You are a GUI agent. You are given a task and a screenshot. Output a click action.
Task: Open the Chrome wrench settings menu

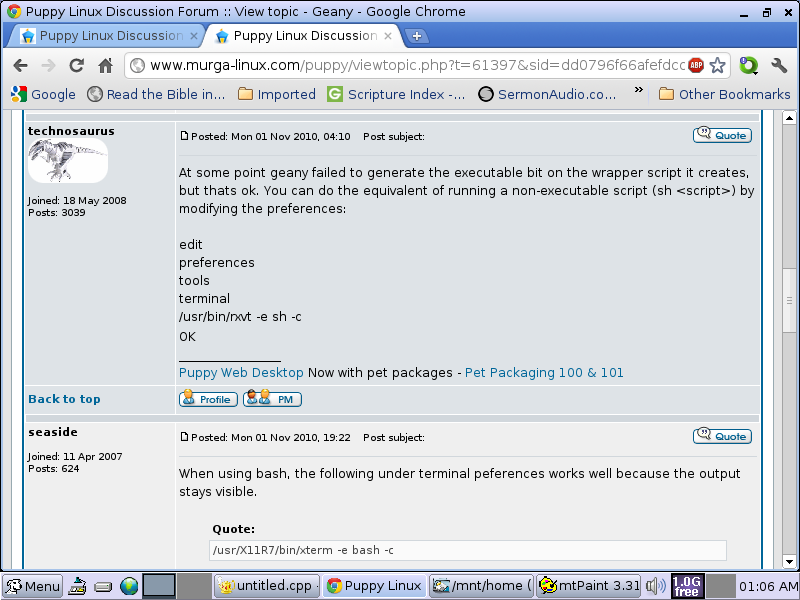pyautogui.click(x=779, y=65)
